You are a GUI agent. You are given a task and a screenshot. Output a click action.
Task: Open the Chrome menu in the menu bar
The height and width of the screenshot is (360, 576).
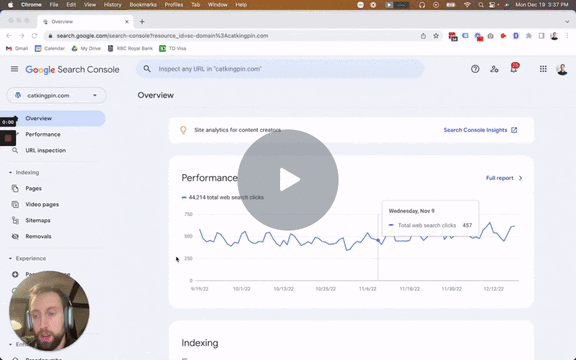(x=31, y=5)
